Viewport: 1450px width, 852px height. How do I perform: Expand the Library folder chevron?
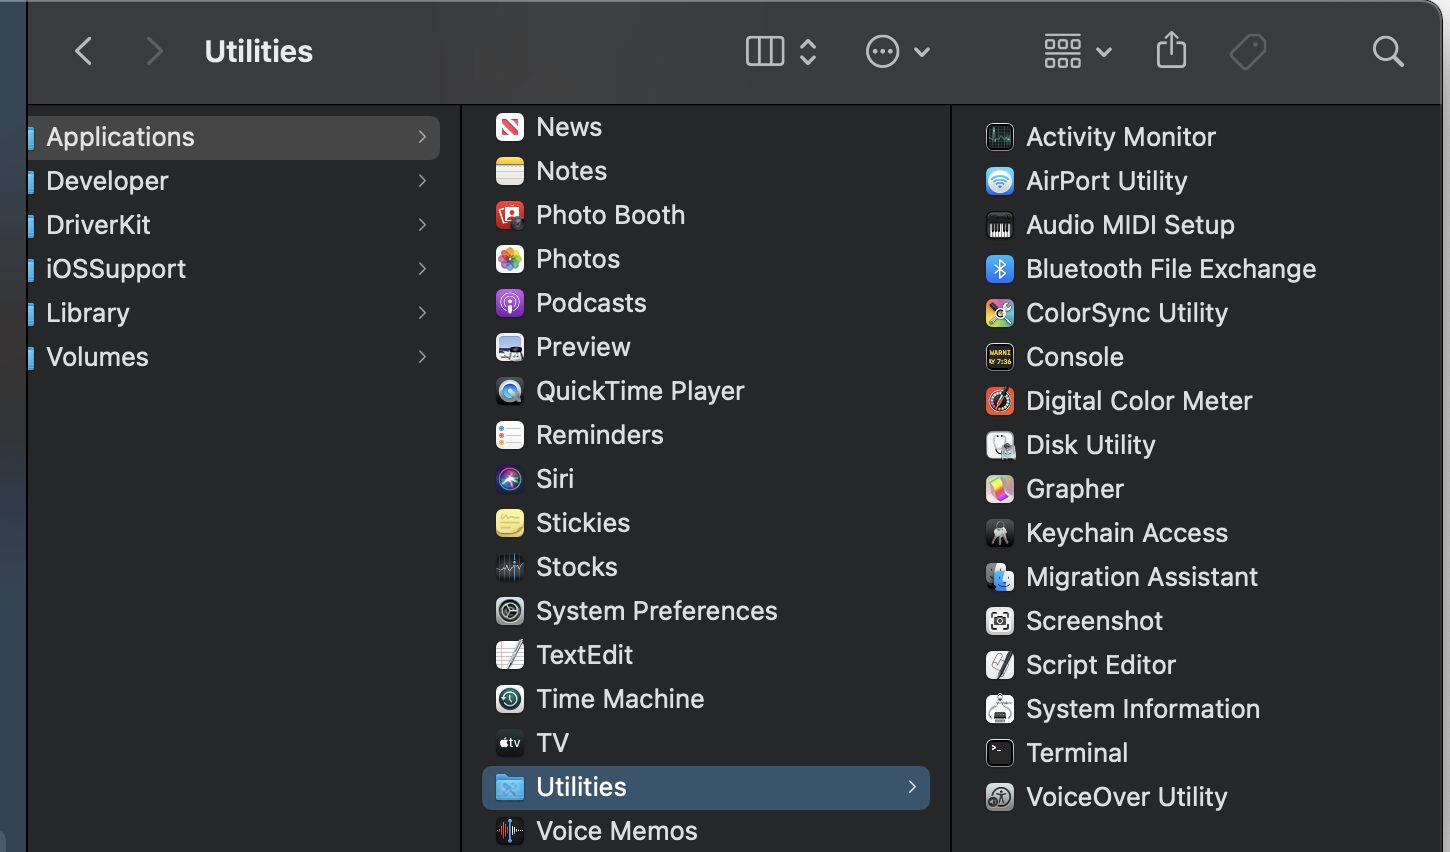tap(422, 313)
